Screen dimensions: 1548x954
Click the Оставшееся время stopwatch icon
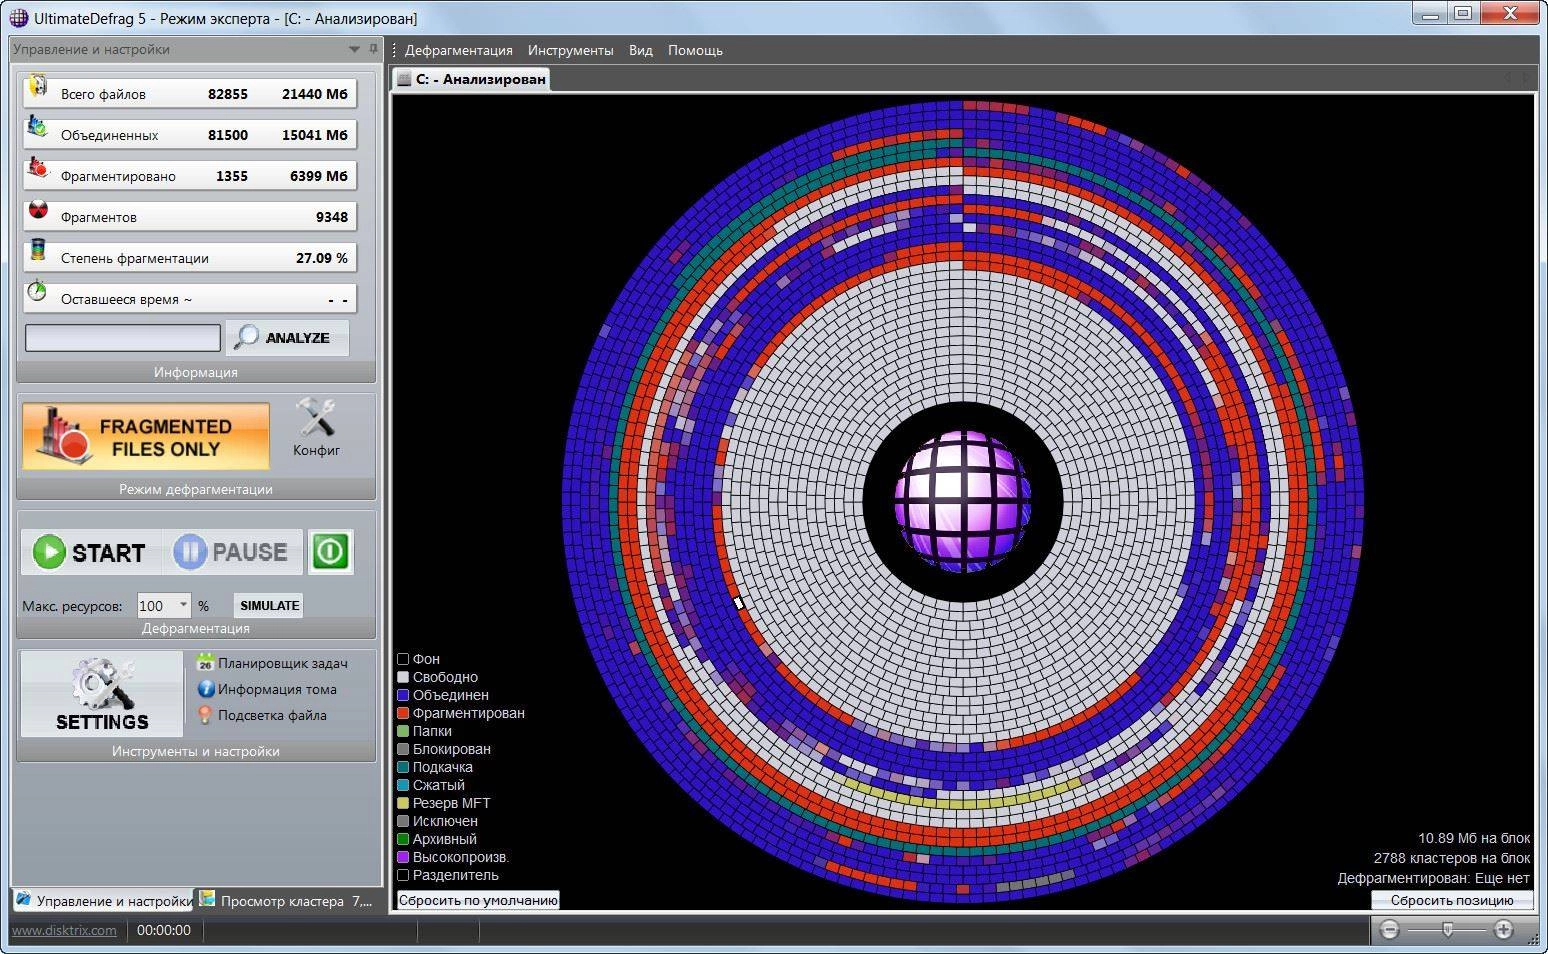click(38, 291)
